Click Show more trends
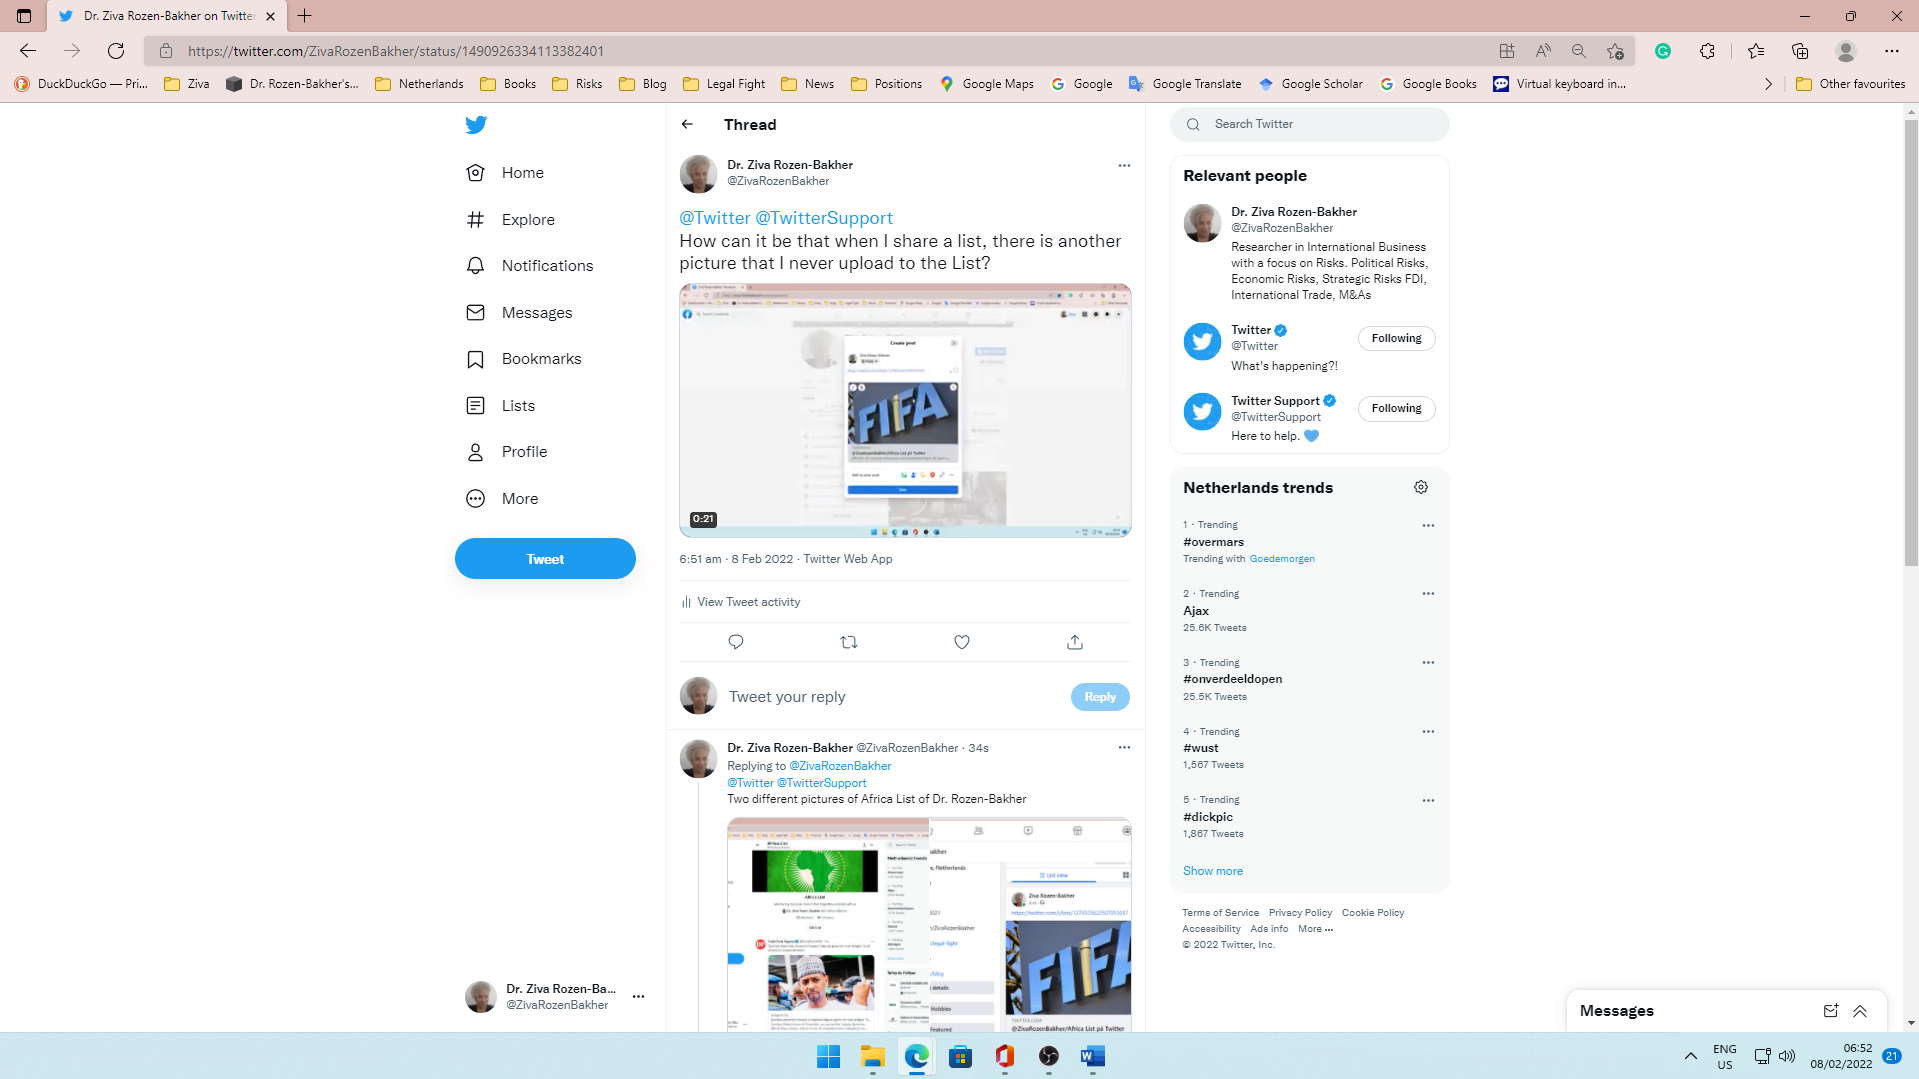The width and height of the screenshot is (1919, 1079). point(1213,871)
